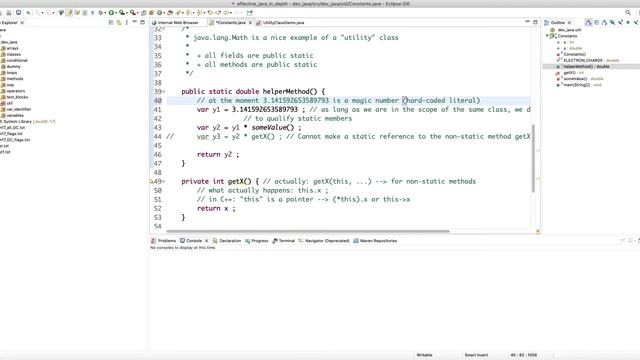Viewport: 640px width, 360px height.
Task: Click the Save All icon in toolbar
Action: tap(9, 13)
